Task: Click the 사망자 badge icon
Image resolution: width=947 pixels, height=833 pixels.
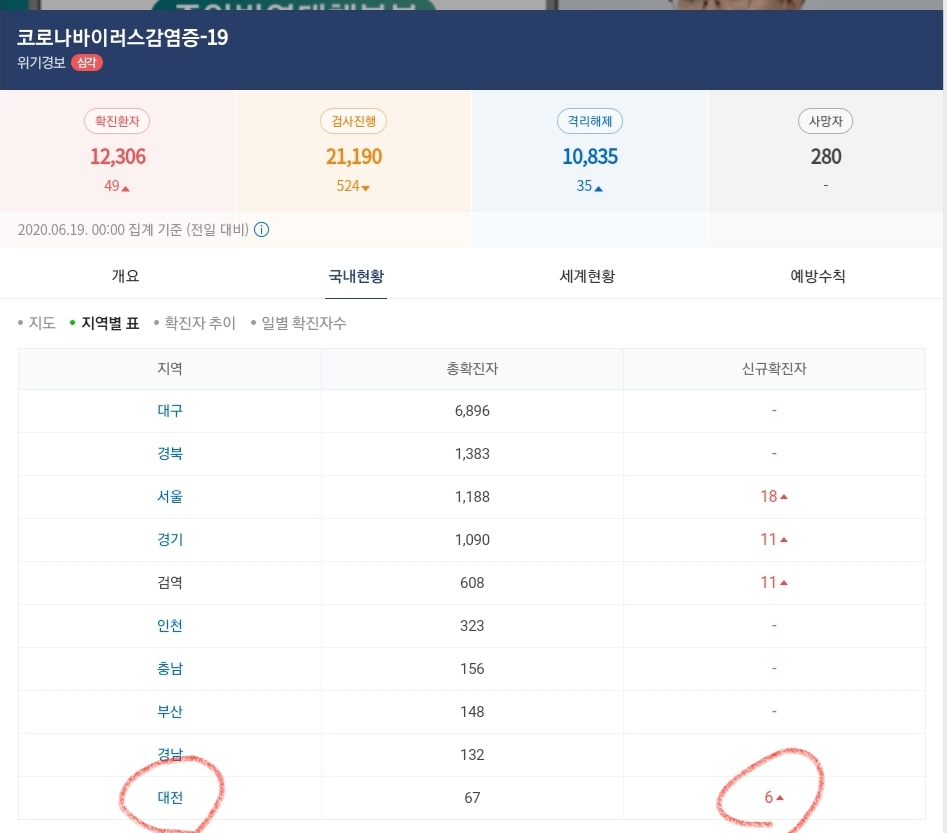Action: tap(825, 121)
